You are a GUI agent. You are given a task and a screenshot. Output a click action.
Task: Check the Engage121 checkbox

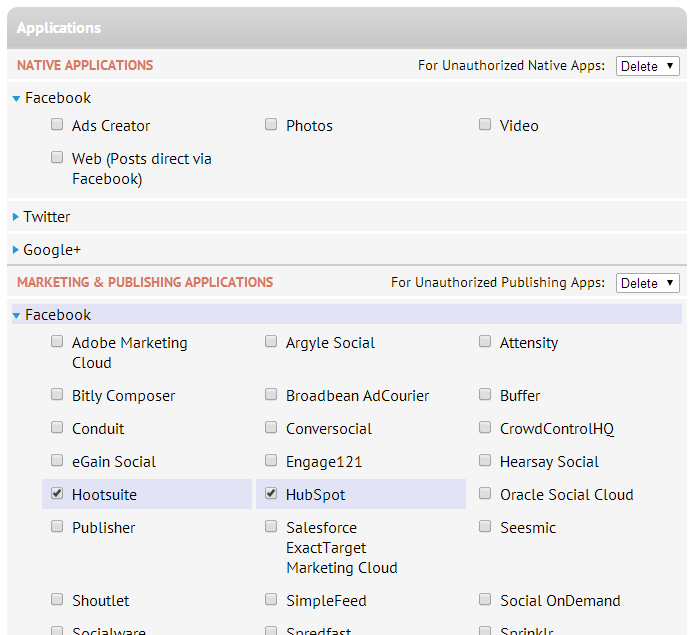coord(271,460)
